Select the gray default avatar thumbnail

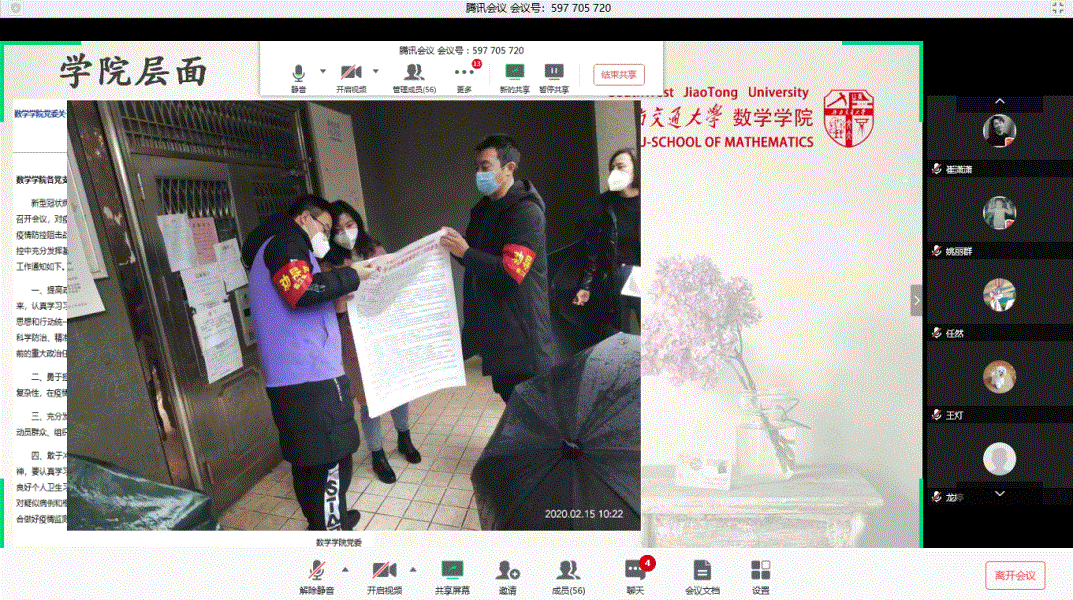point(999,459)
